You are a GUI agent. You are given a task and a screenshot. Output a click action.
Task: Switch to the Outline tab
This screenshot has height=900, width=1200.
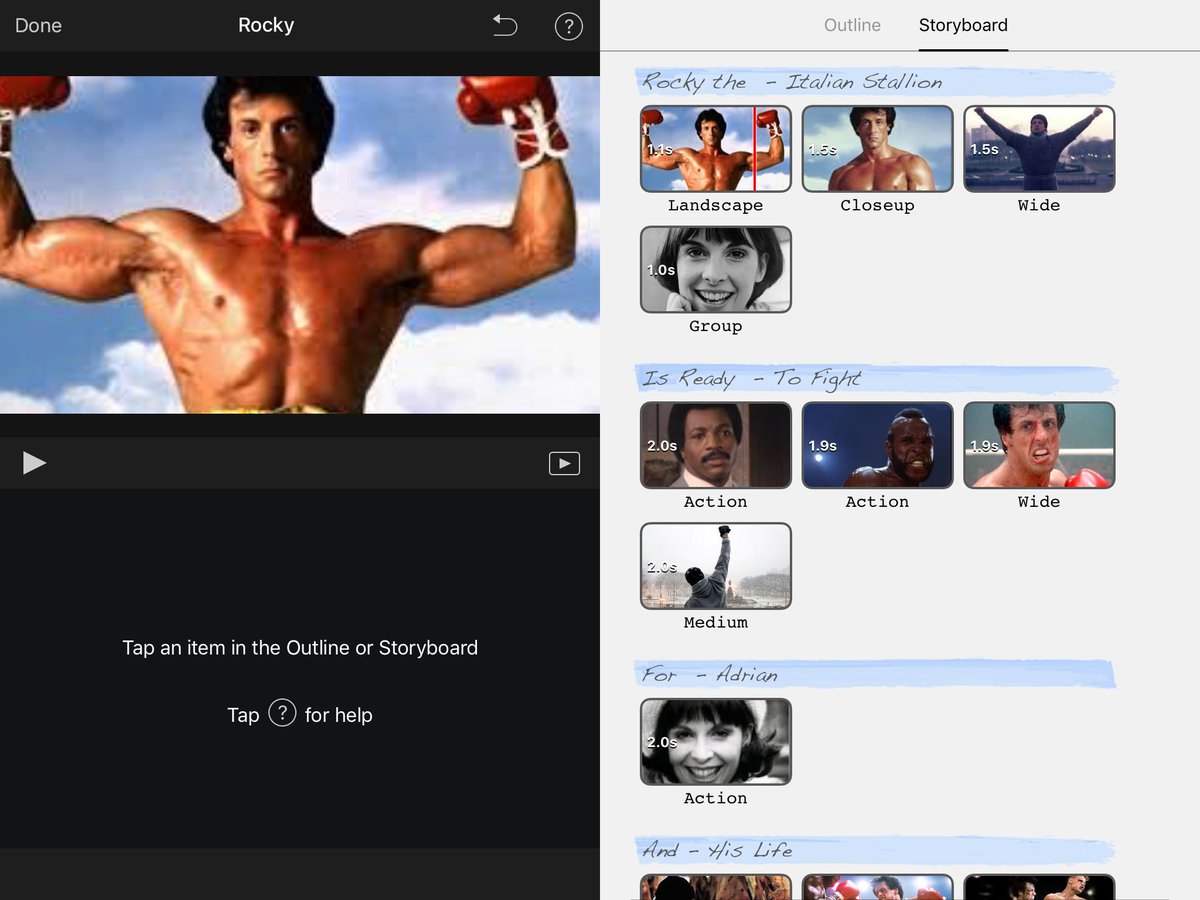[852, 26]
